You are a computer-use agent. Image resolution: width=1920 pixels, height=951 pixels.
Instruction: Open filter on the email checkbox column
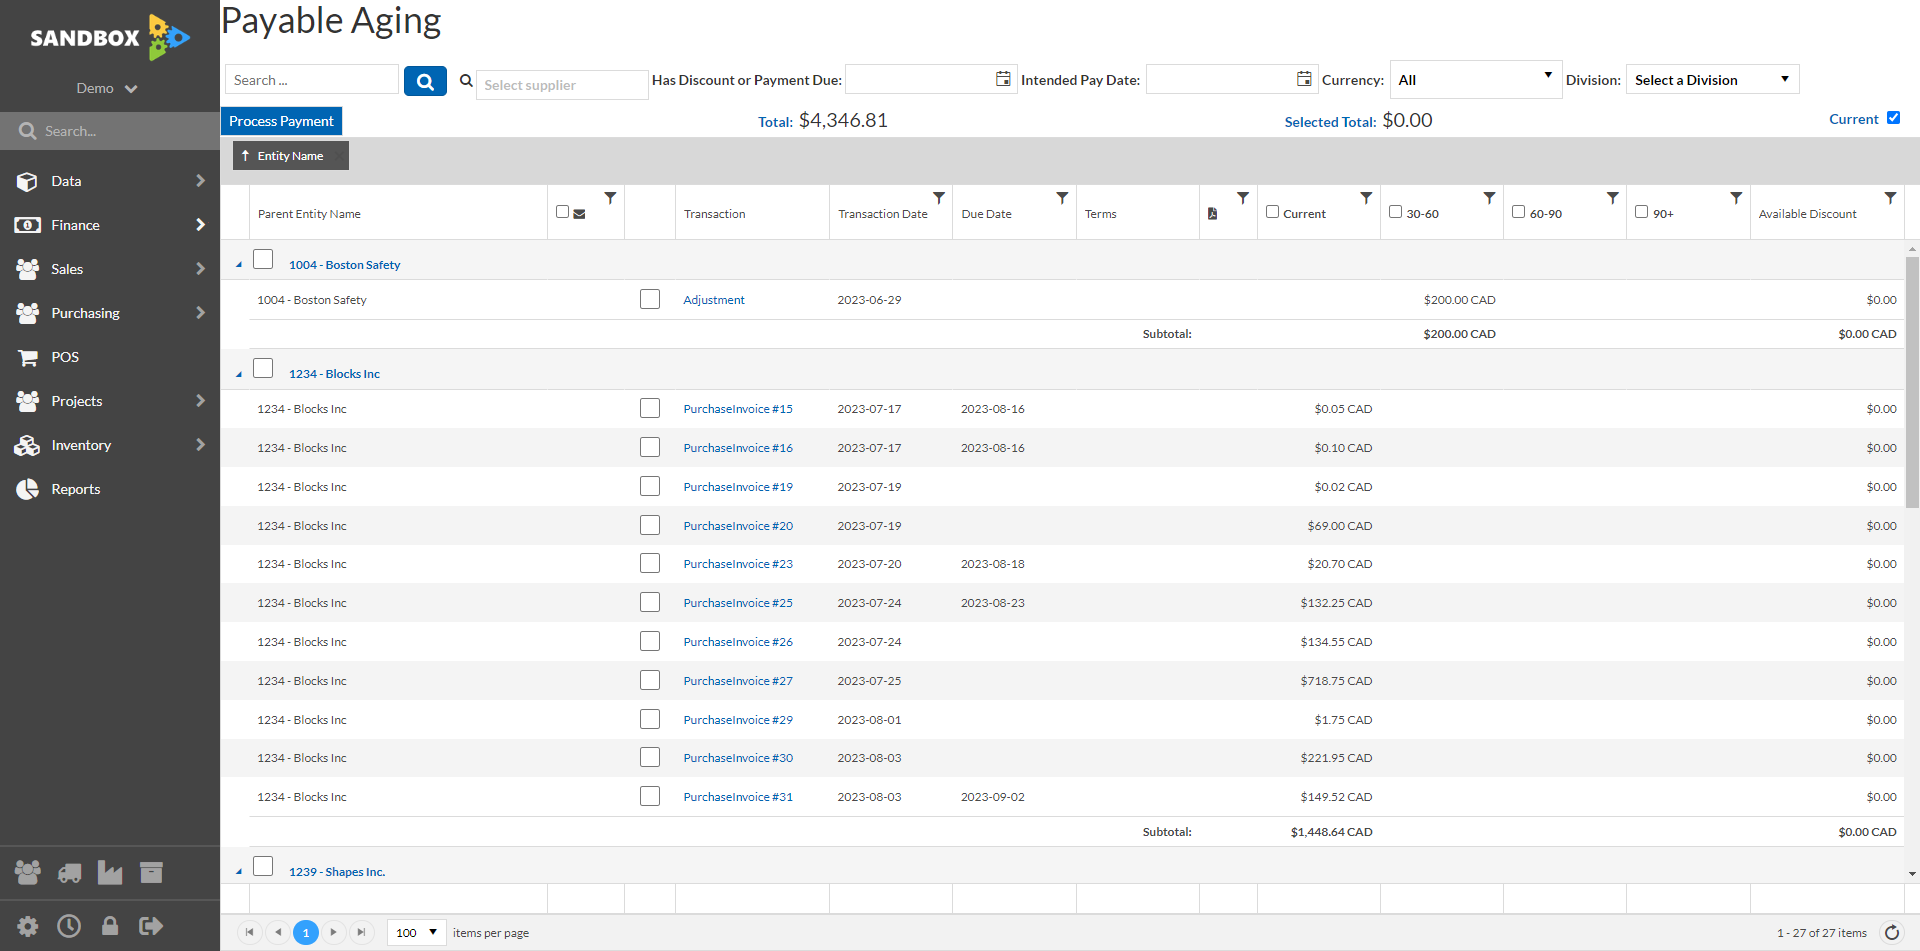(x=610, y=198)
